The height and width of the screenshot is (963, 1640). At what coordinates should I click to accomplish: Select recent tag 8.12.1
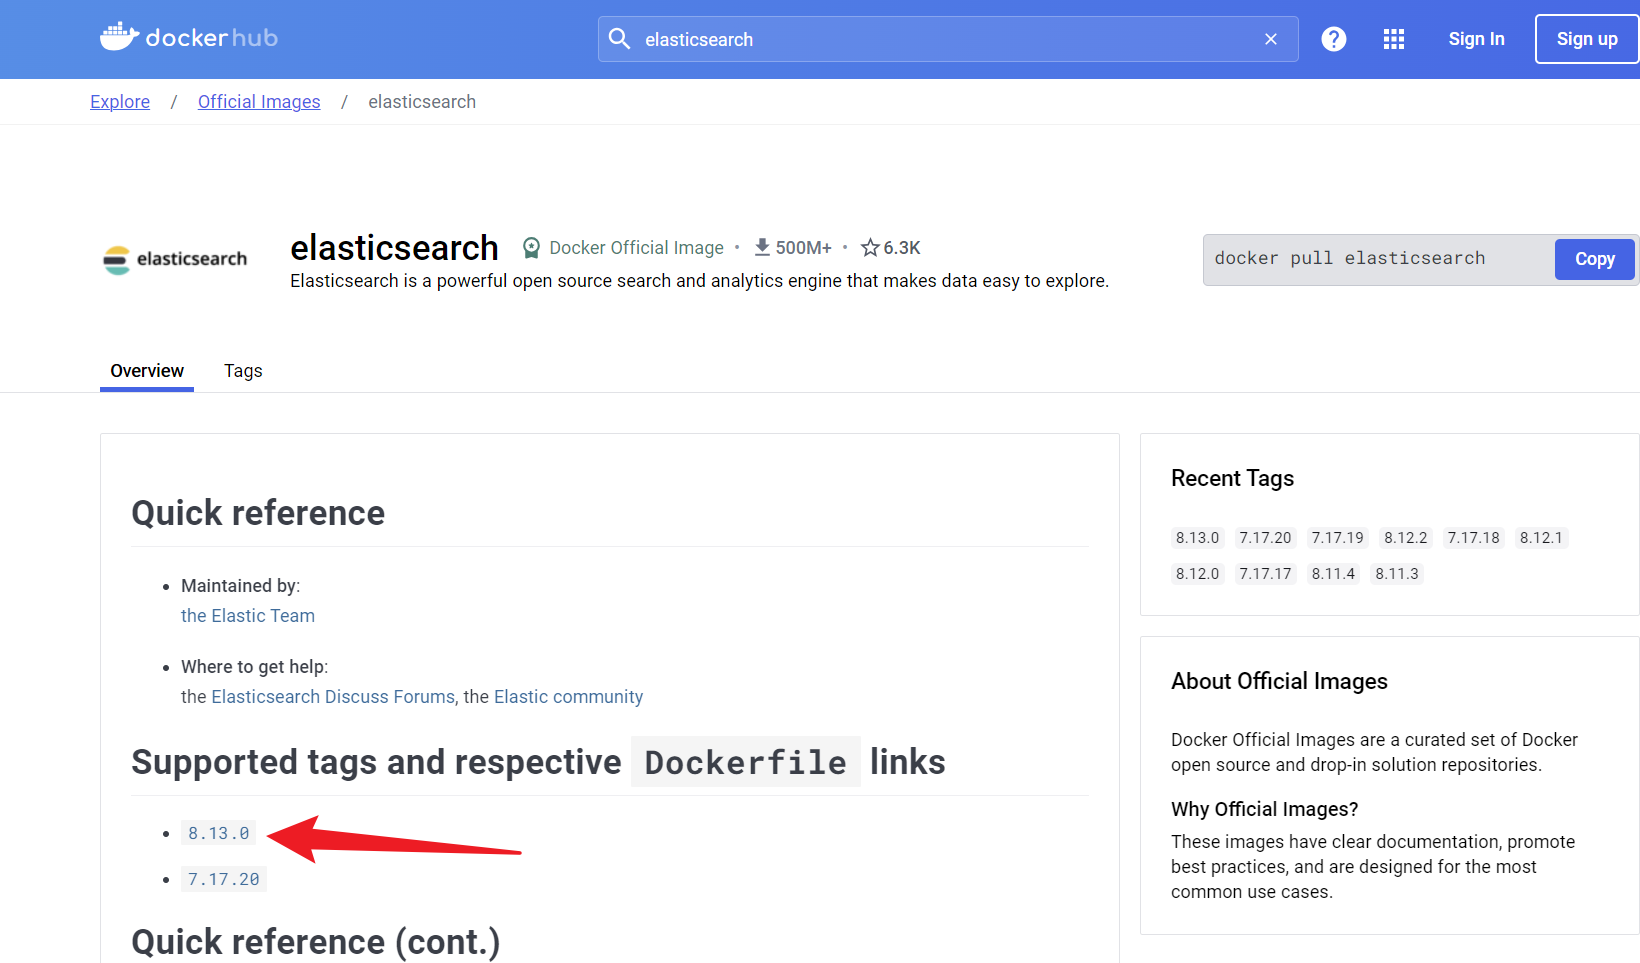[1541, 538]
